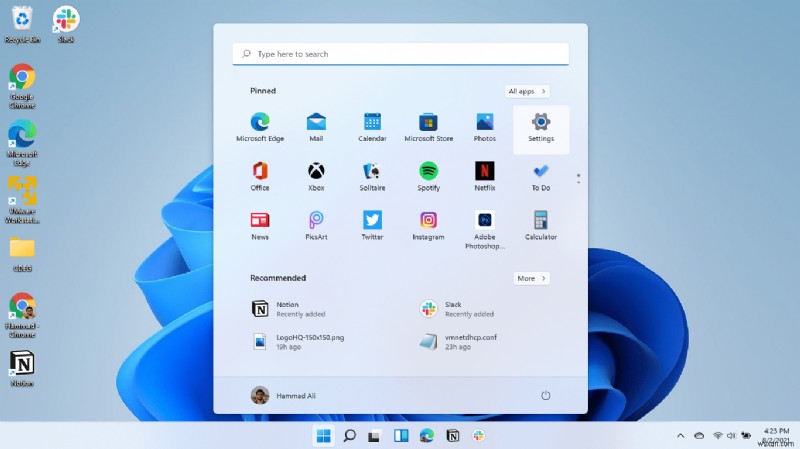
Task: Open recommended Slack recently added item
Action: click(x=456, y=309)
